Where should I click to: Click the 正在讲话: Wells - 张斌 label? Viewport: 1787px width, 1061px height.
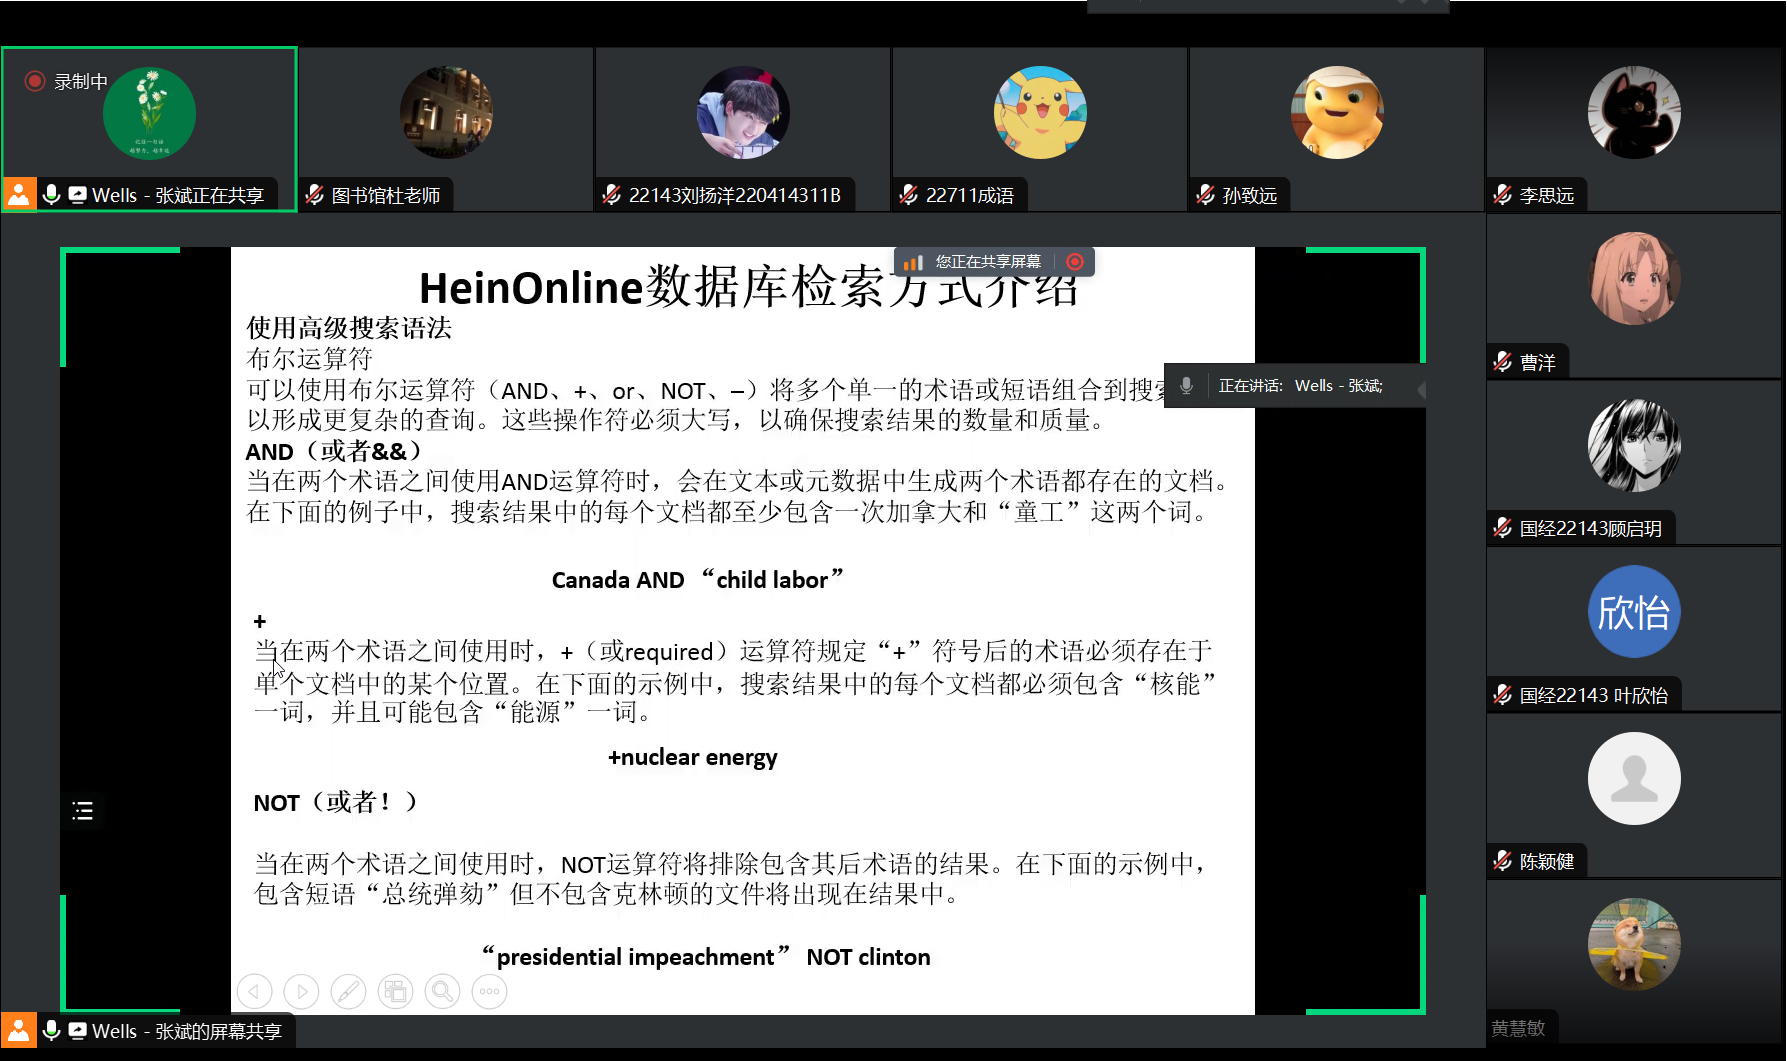[1300, 386]
